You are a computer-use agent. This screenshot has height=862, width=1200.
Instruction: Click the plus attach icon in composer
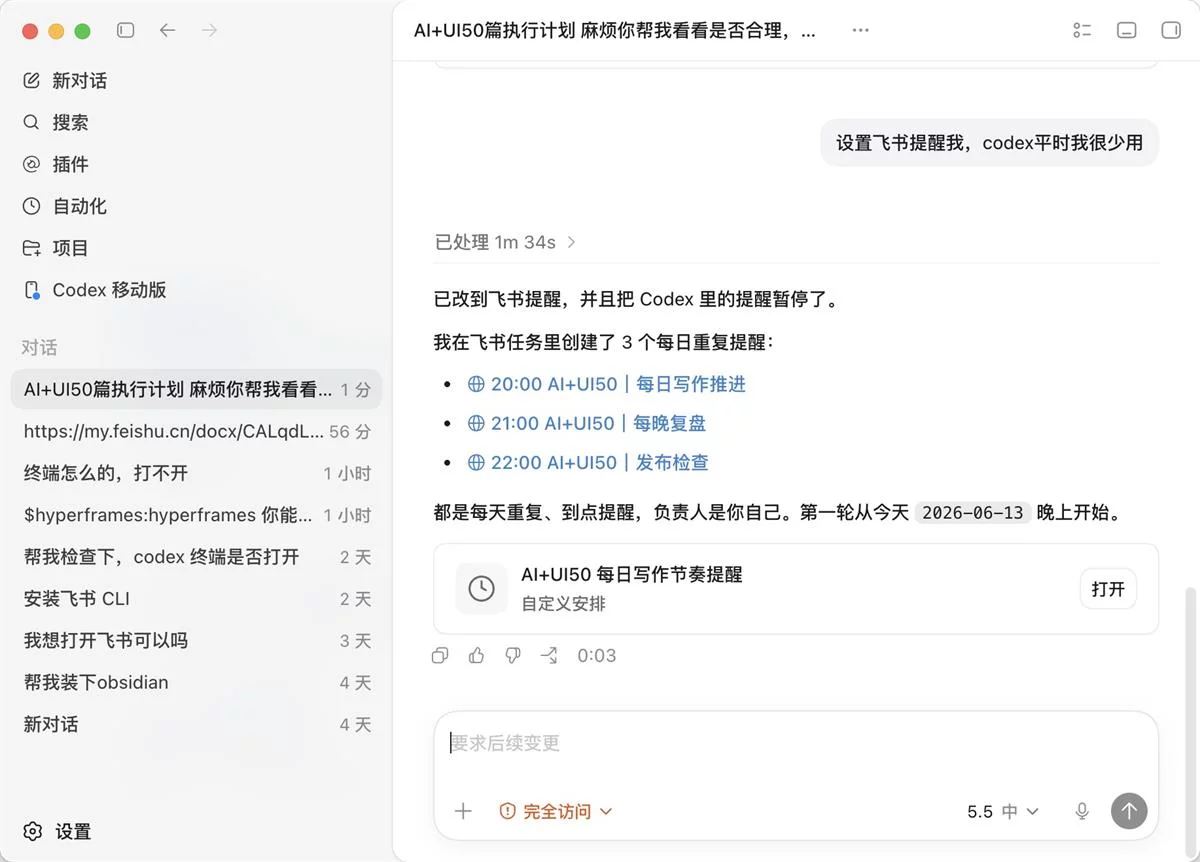pos(463,811)
